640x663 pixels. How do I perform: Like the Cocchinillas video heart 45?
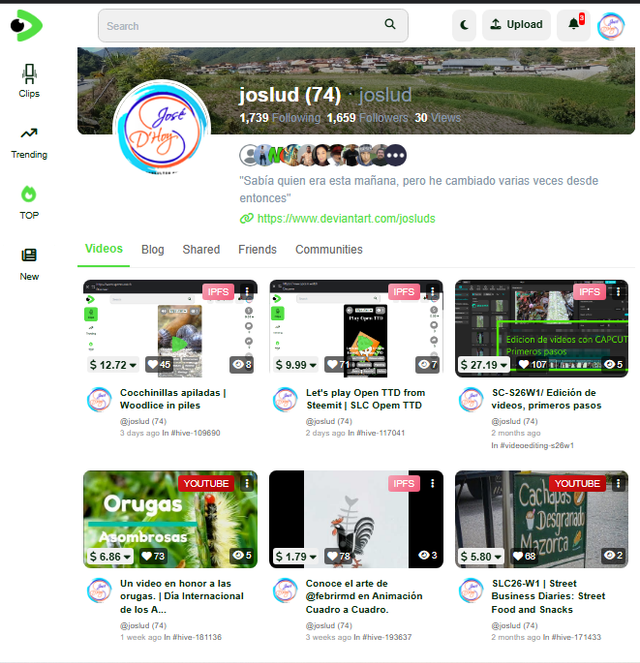pos(159,364)
